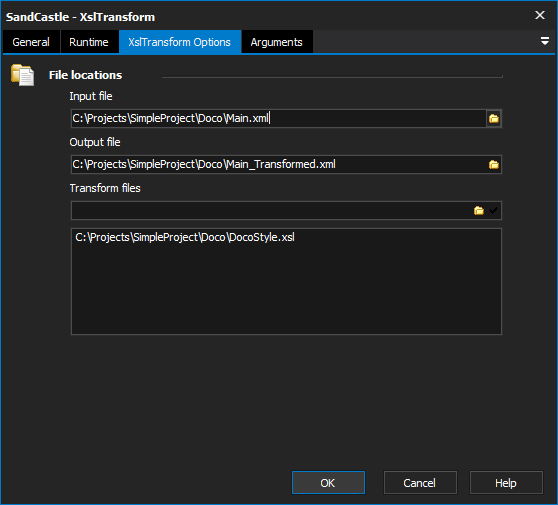Click the File locations documents icon

(22, 75)
